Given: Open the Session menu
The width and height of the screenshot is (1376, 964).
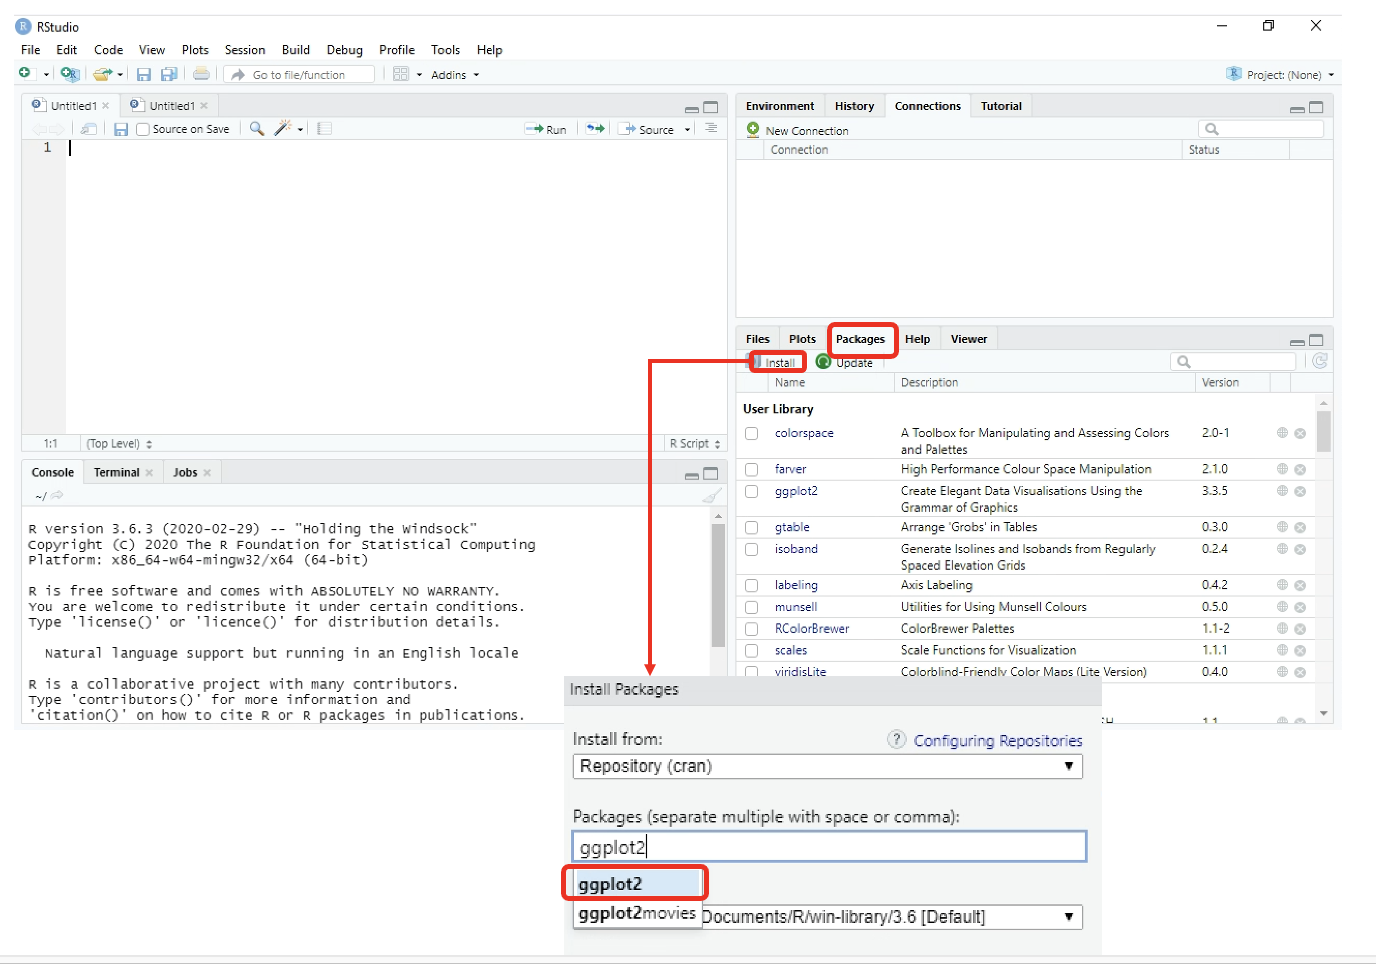Looking at the screenshot, I should [x=245, y=50].
